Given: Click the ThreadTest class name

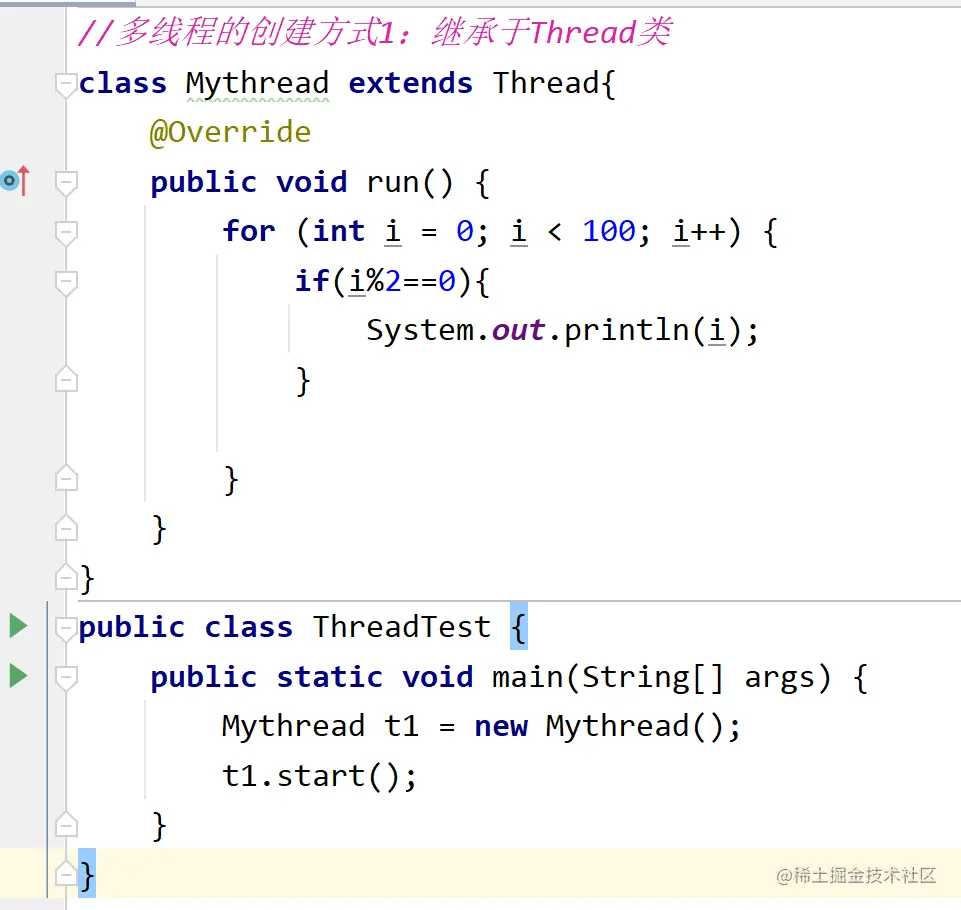Looking at the screenshot, I should coord(401,627).
